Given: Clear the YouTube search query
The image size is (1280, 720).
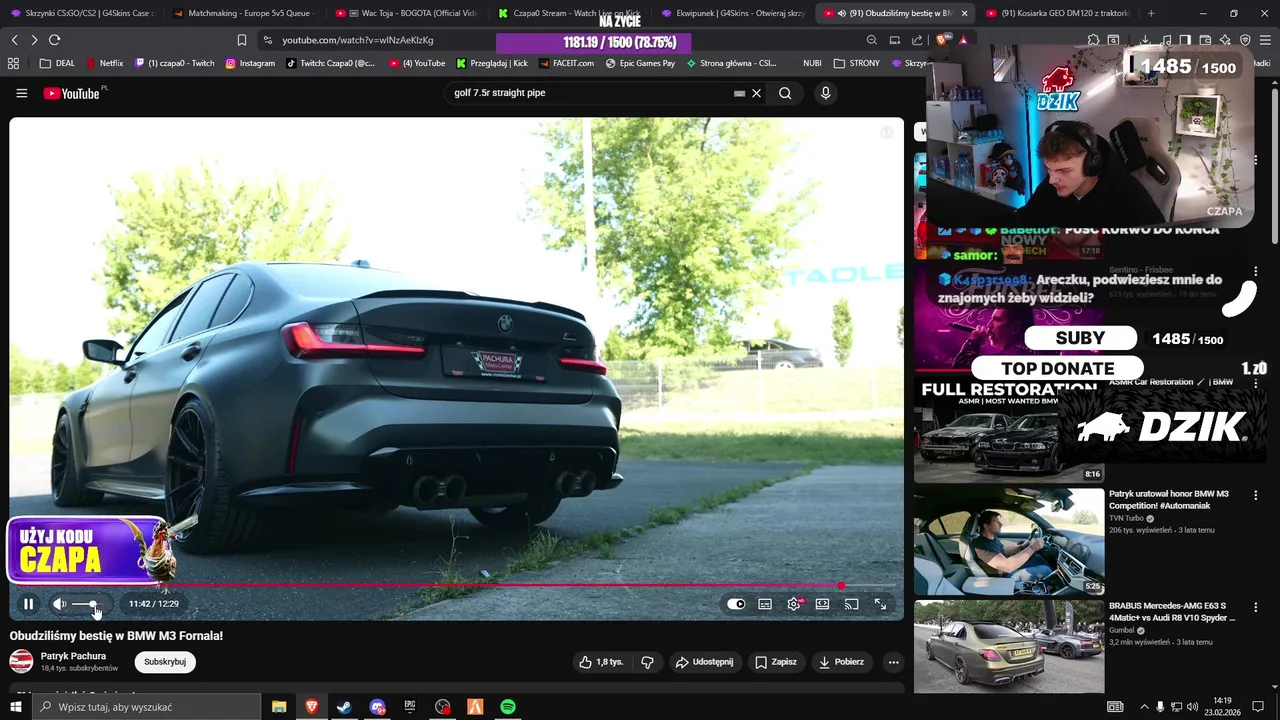Looking at the screenshot, I should pos(756,93).
